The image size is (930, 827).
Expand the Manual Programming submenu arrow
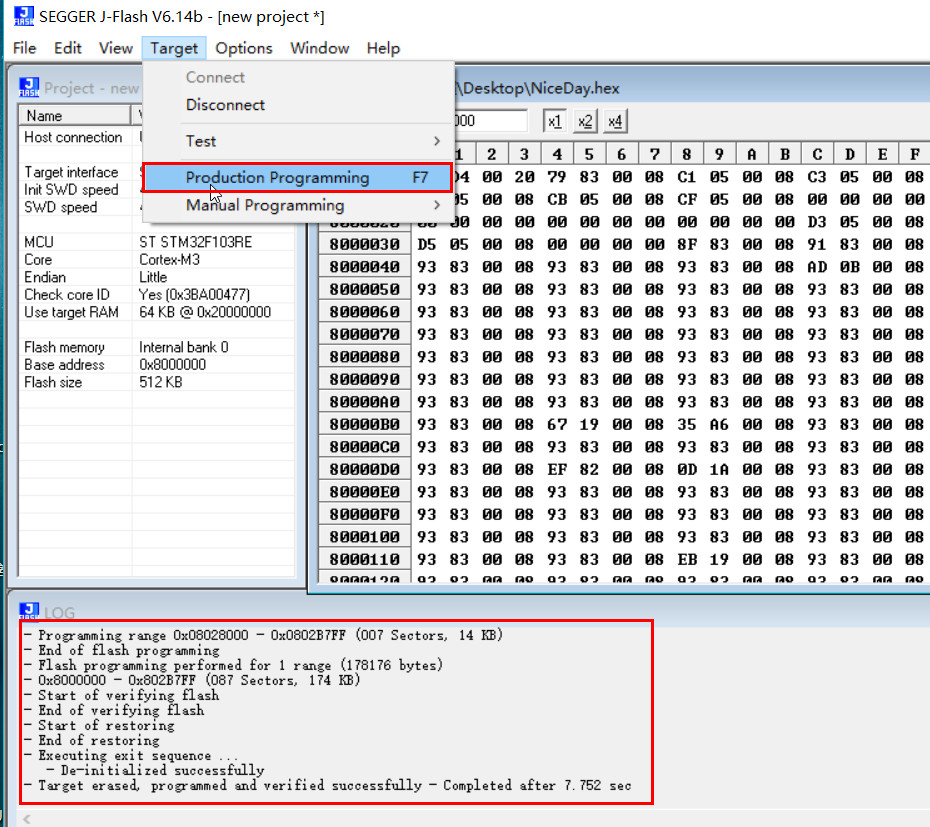pos(437,205)
